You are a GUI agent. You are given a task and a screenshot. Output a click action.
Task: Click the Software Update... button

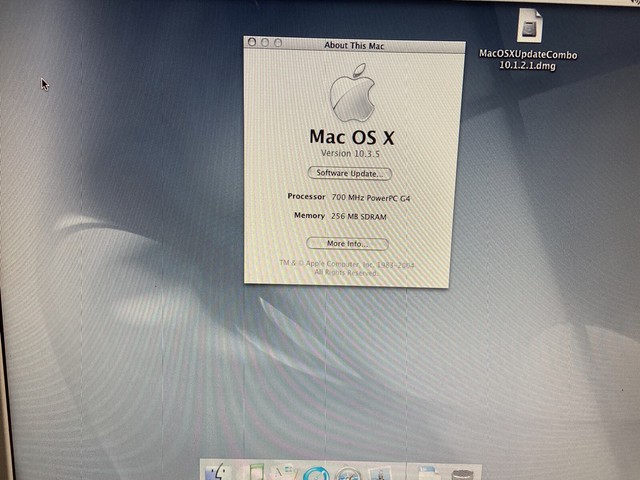(350, 173)
